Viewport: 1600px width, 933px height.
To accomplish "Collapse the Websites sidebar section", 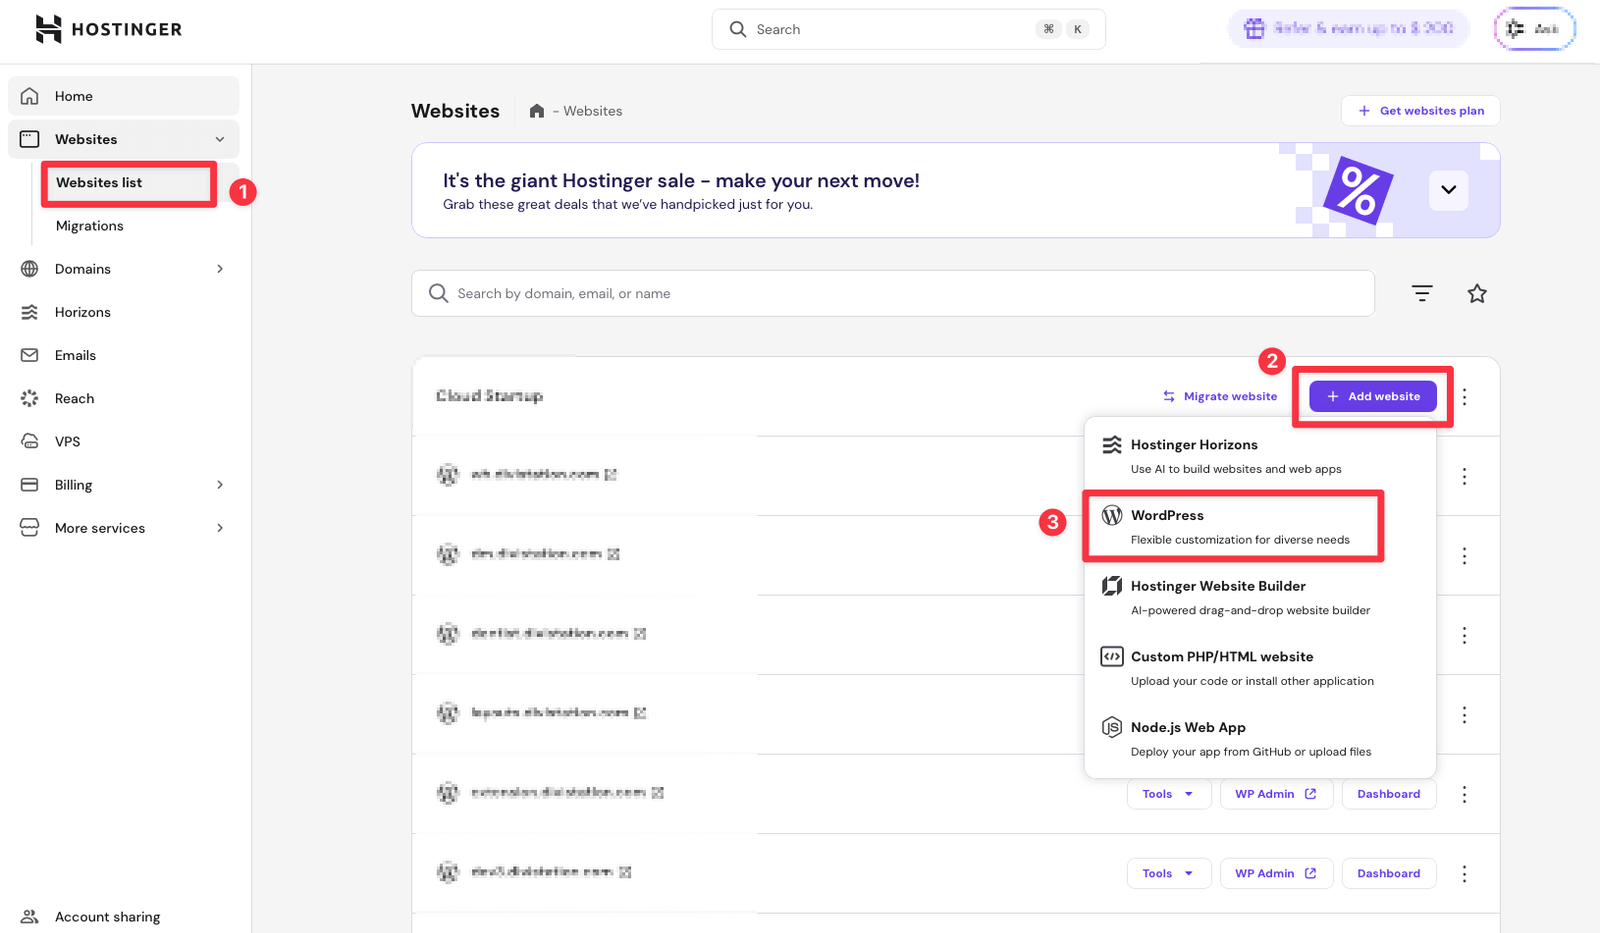I will point(220,139).
